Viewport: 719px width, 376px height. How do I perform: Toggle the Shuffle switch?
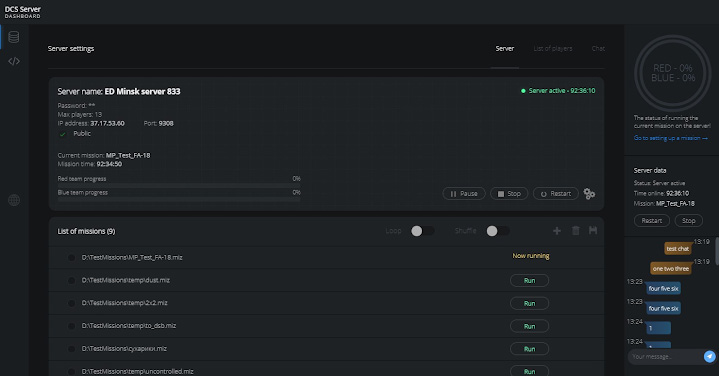click(498, 231)
